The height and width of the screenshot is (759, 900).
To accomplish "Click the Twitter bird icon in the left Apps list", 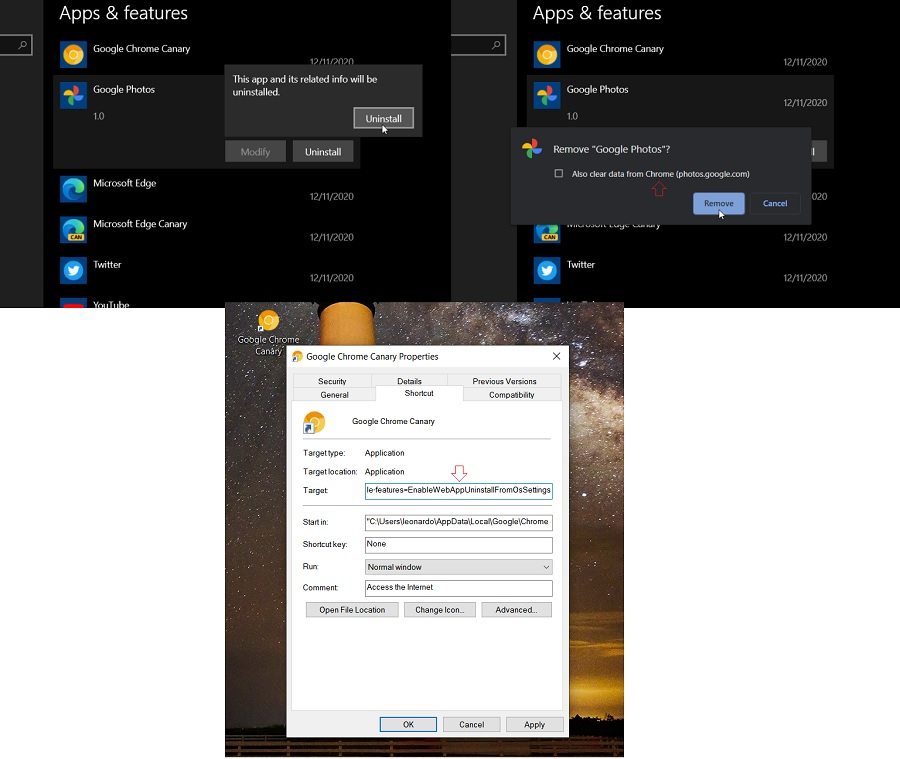I will [x=73, y=270].
